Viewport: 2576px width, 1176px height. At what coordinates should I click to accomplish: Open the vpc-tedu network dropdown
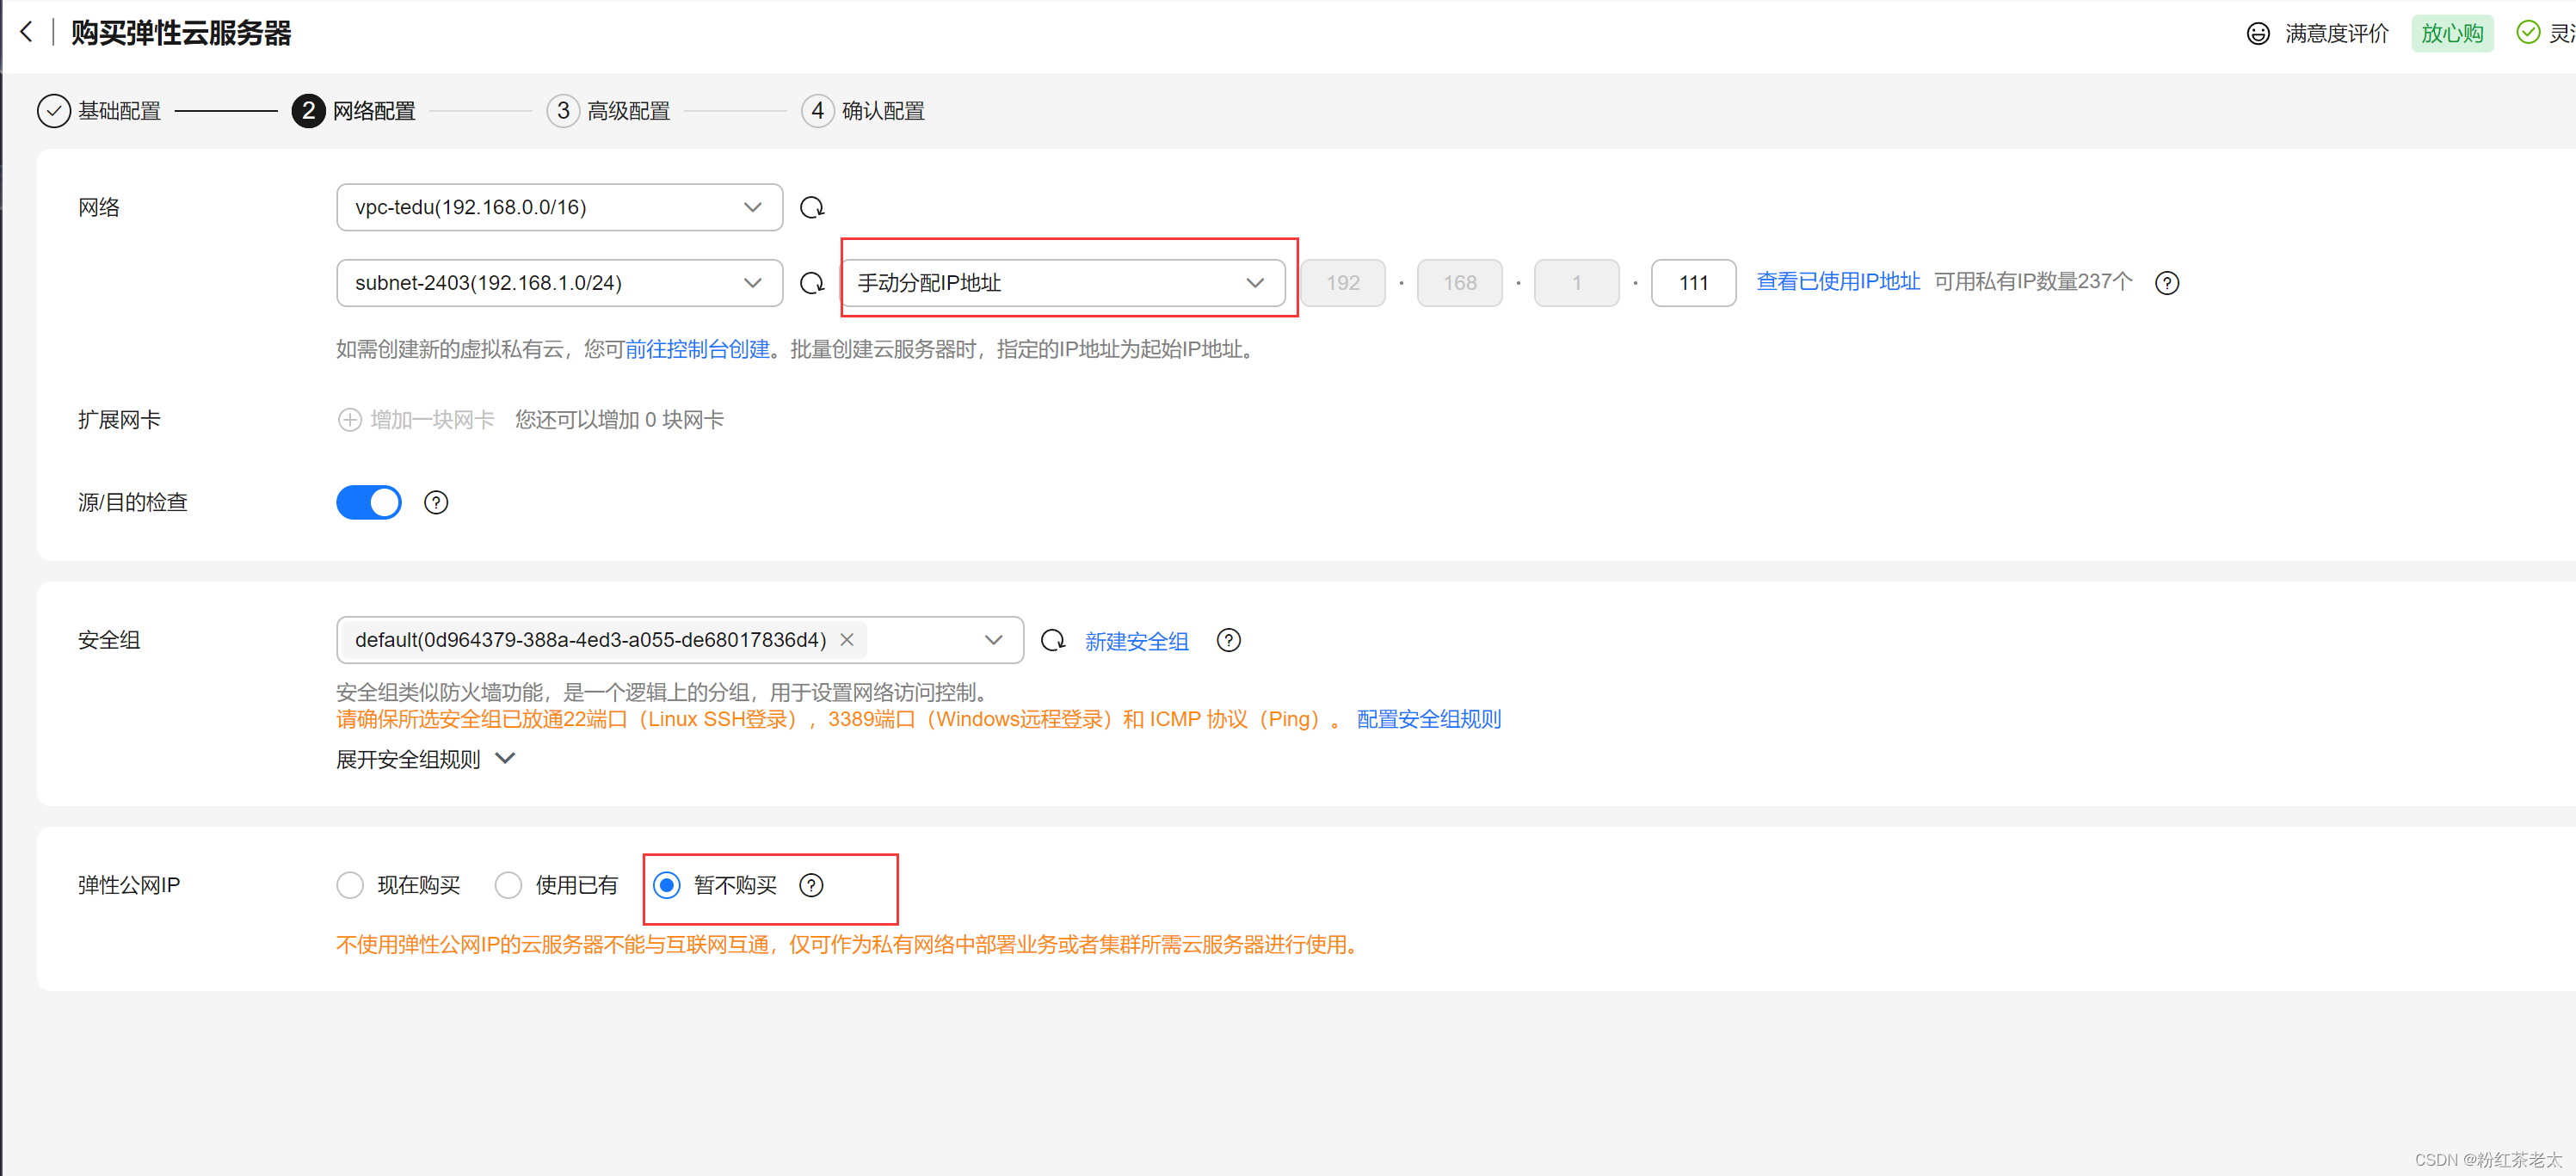pos(559,207)
